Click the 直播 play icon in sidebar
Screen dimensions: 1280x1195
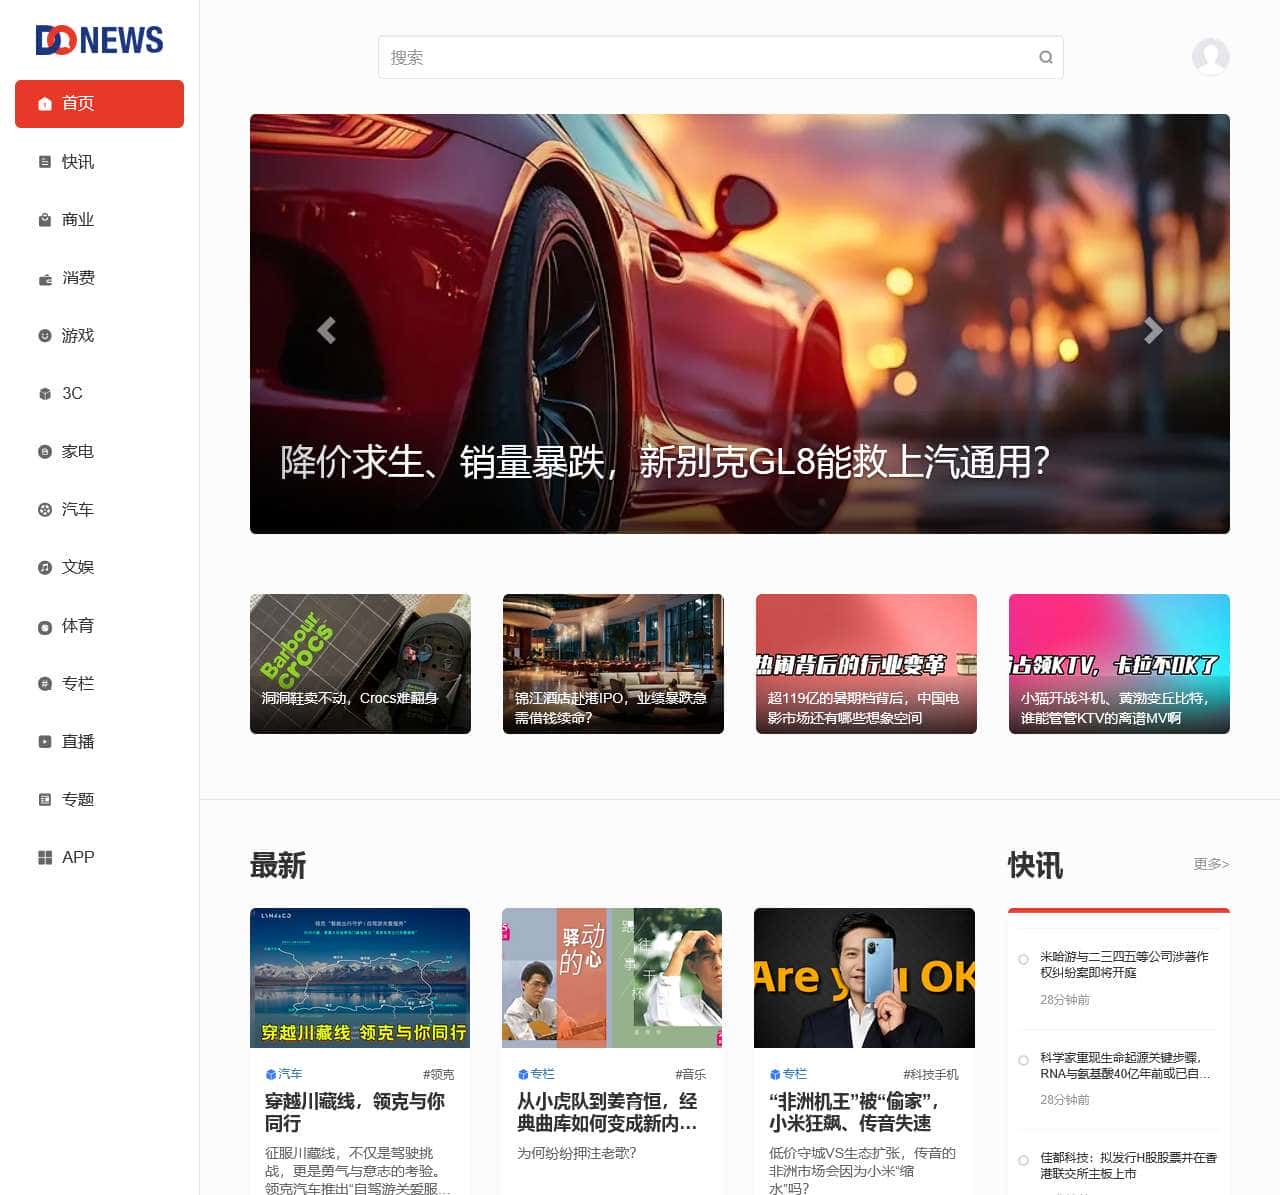click(x=45, y=742)
